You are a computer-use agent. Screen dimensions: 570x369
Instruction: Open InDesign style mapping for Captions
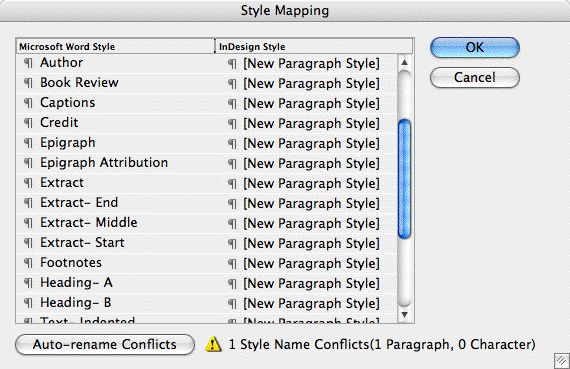pos(312,104)
